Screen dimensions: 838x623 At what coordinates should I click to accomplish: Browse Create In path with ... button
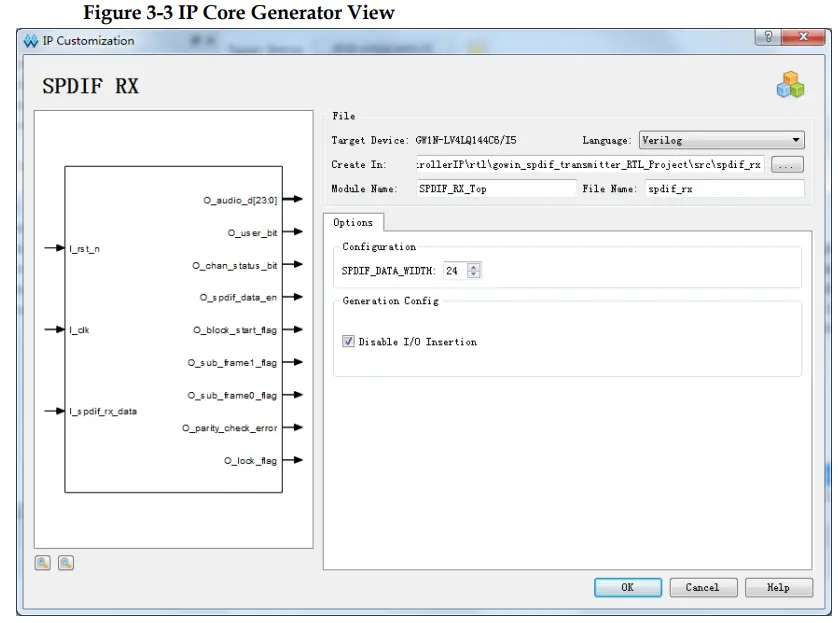click(787, 165)
